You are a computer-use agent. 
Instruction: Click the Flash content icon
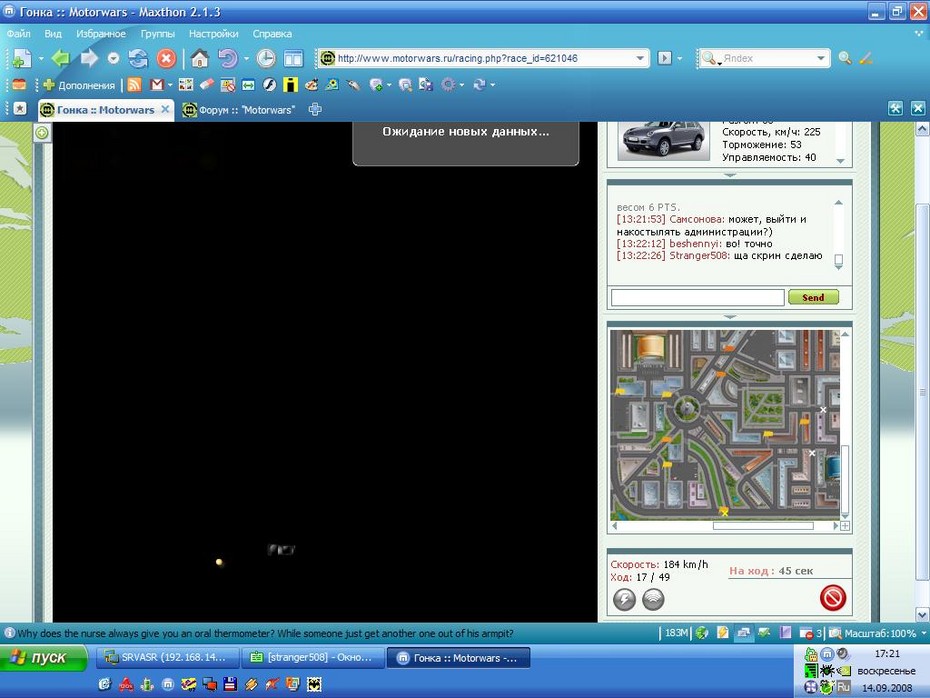(269, 85)
